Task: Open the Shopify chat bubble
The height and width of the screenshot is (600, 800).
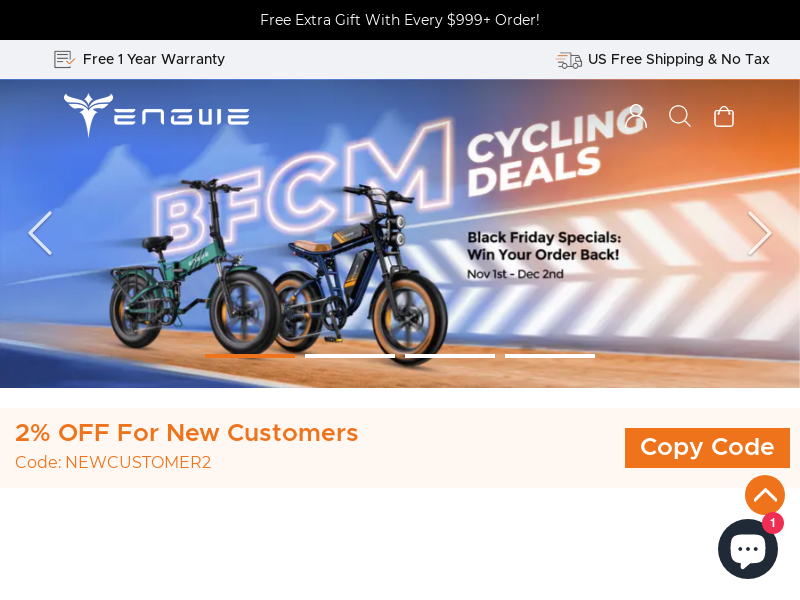Action: 748,549
